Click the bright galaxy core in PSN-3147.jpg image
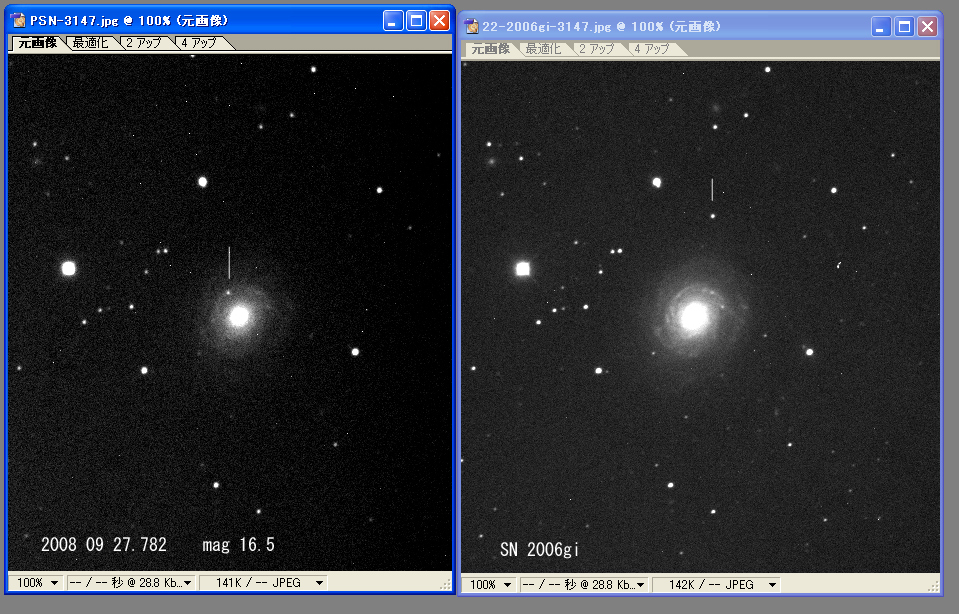Screen dimensions: 959x614 [x=239, y=316]
